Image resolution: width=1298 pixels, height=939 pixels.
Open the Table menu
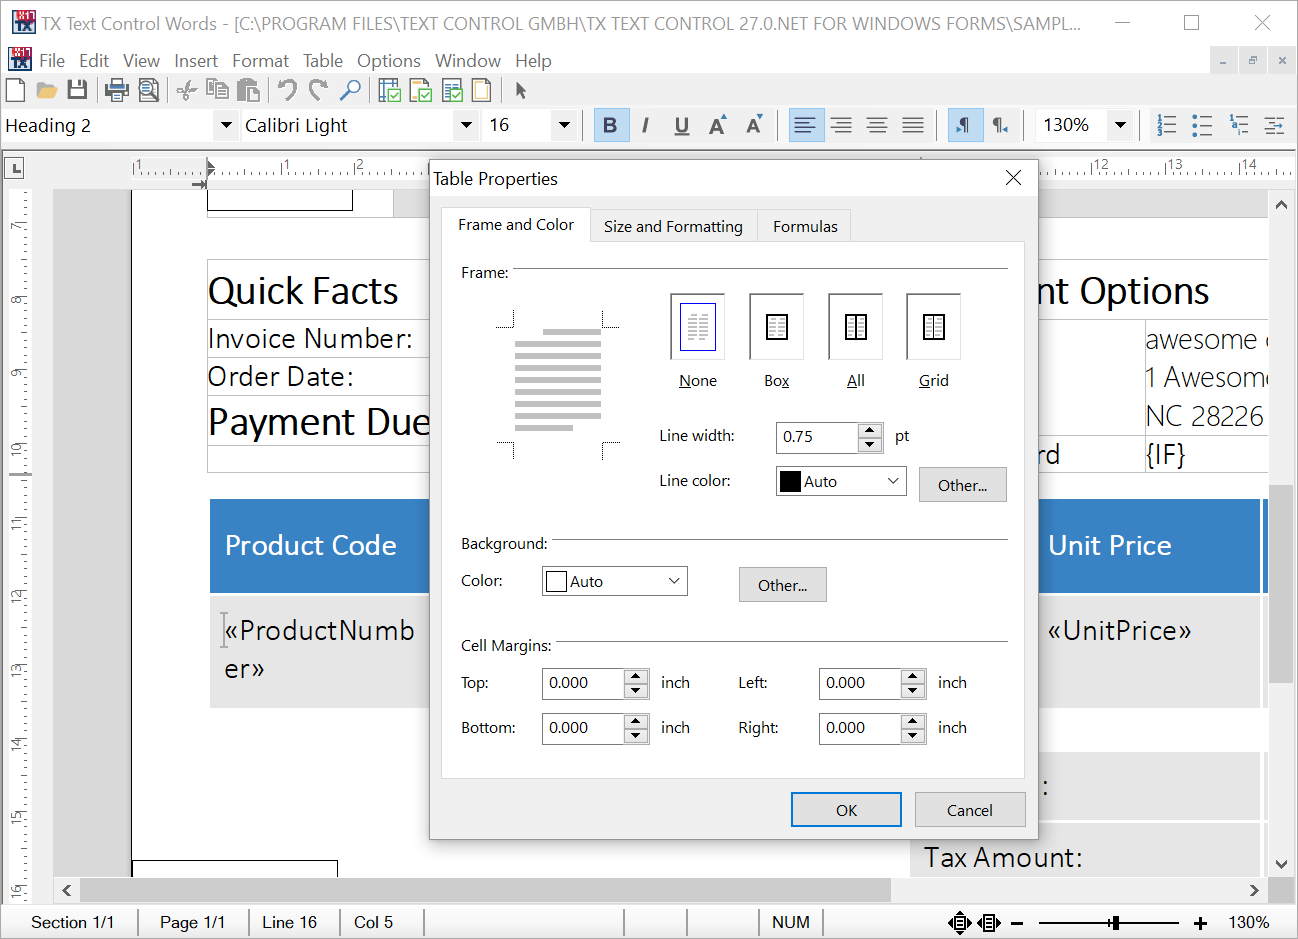click(322, 60)
